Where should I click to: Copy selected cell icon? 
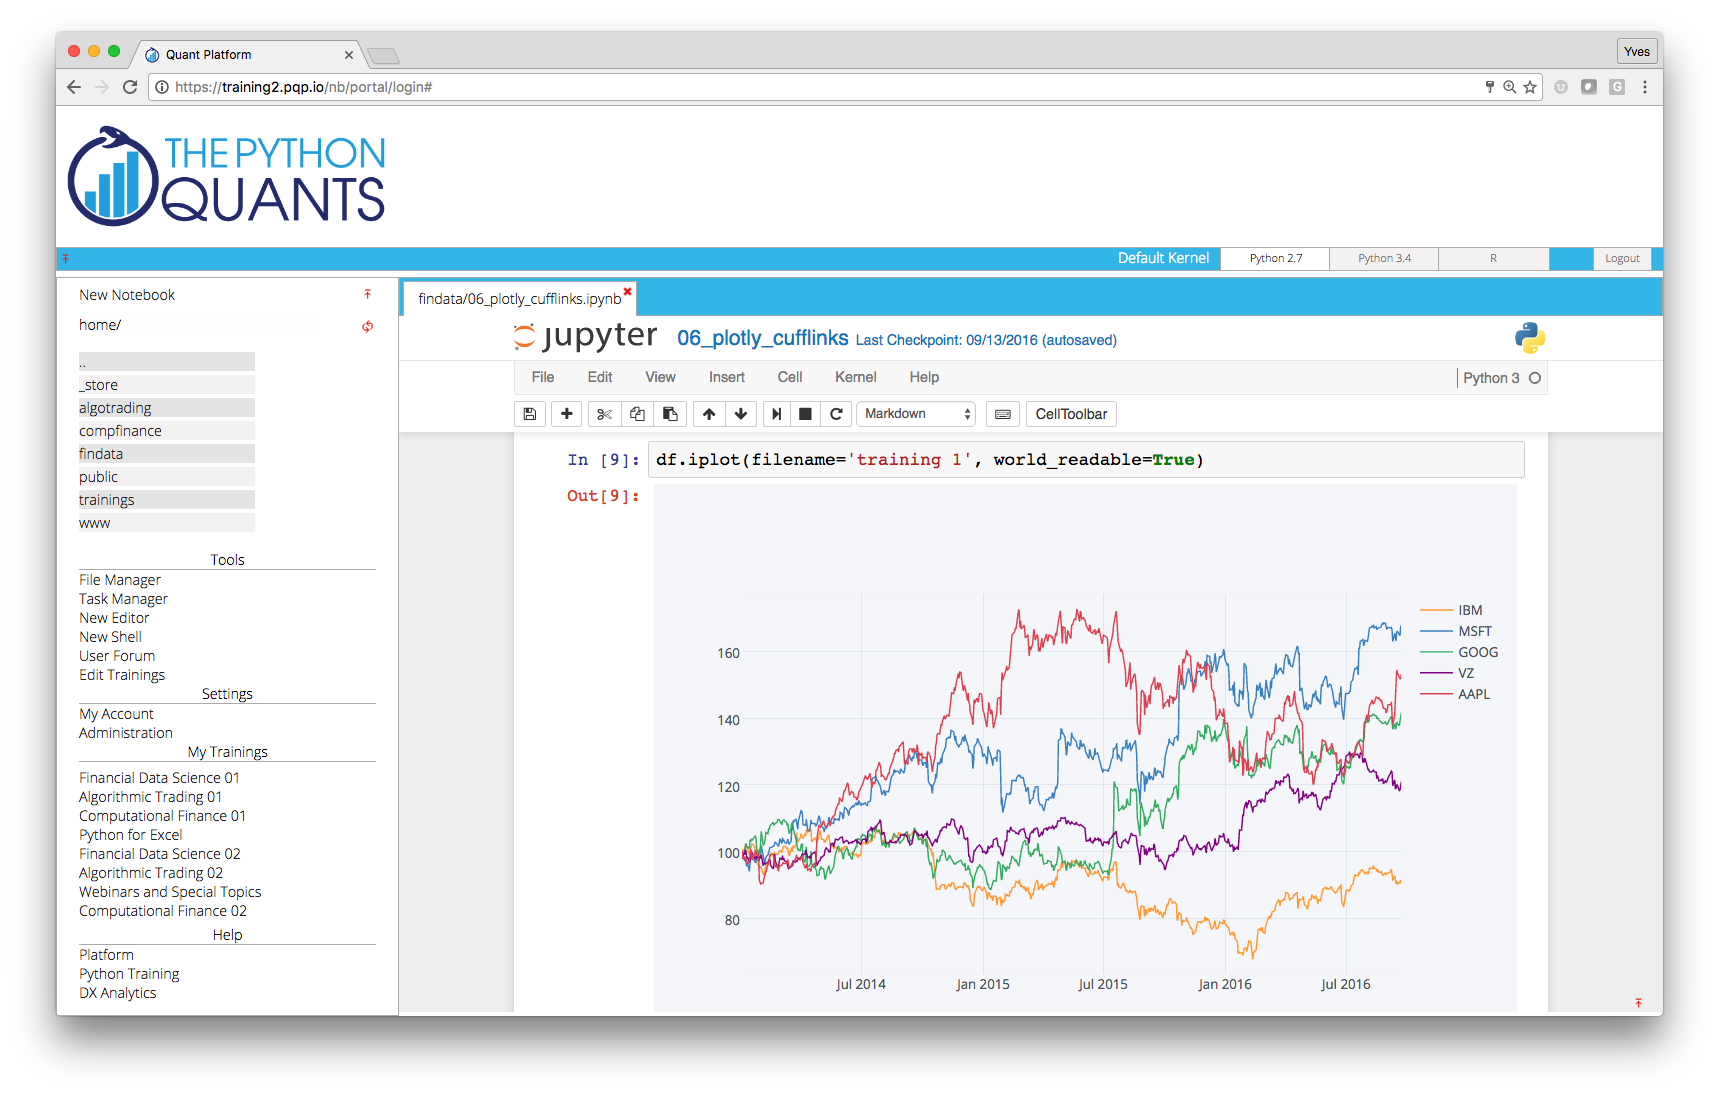coord(637,414)
